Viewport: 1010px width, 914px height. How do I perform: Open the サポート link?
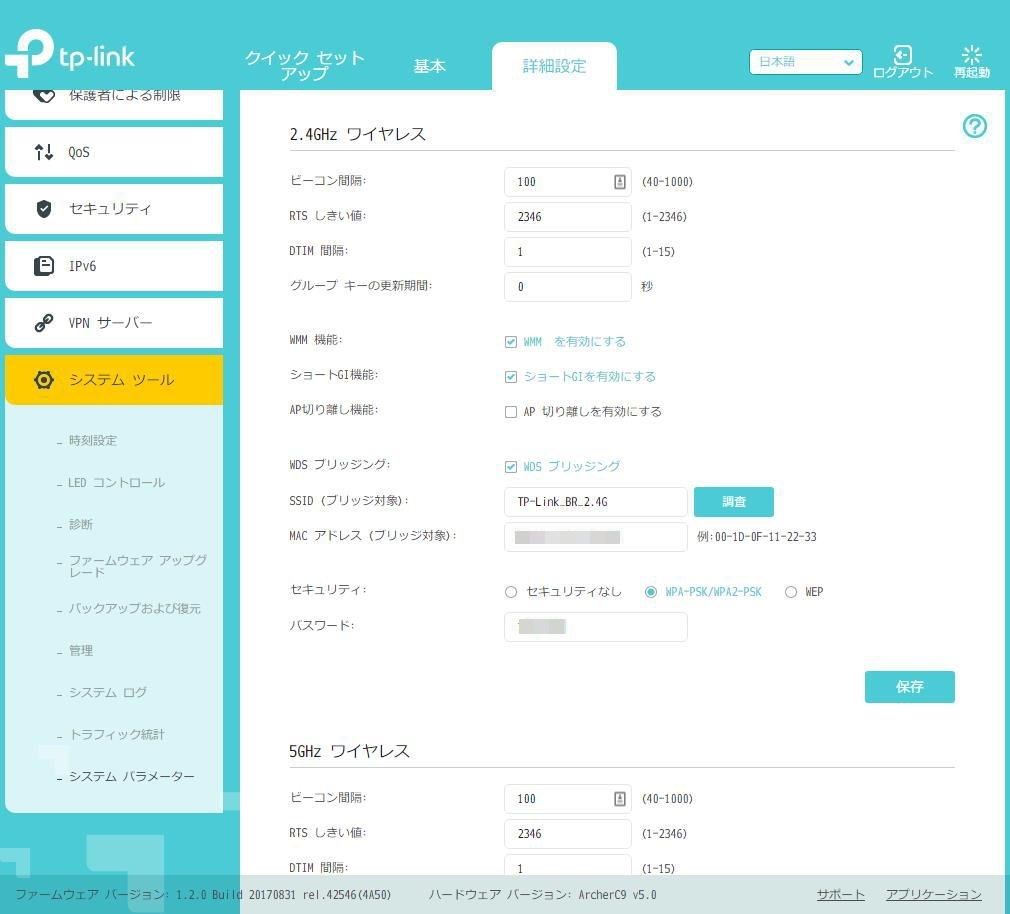pos(839,895)
